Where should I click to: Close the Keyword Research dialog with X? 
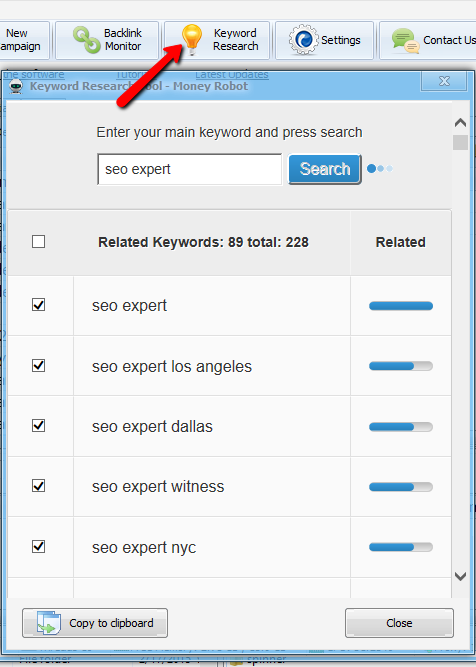[444, 81]
